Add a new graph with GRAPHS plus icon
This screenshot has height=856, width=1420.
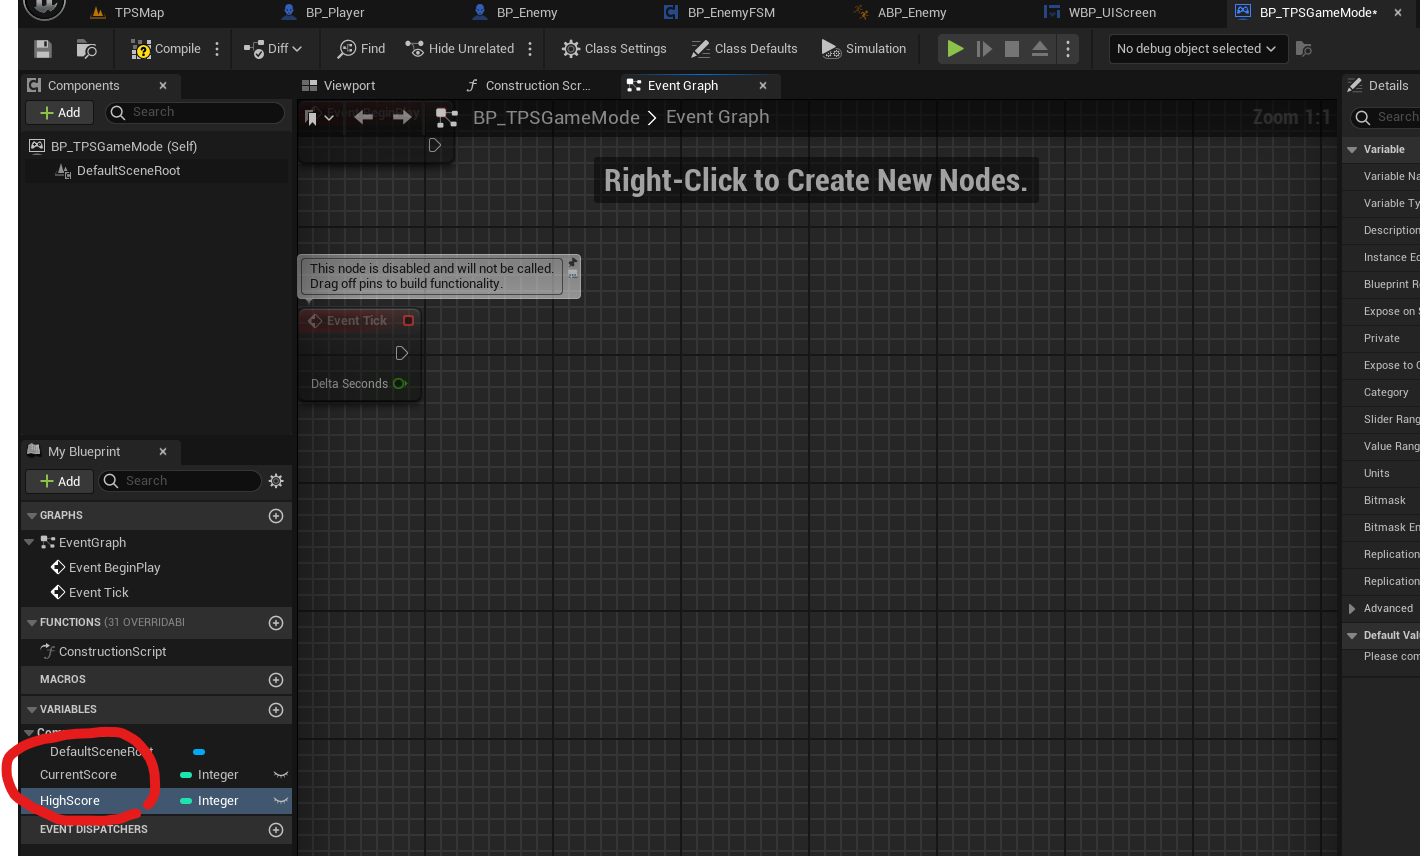(x=276, y=516)
